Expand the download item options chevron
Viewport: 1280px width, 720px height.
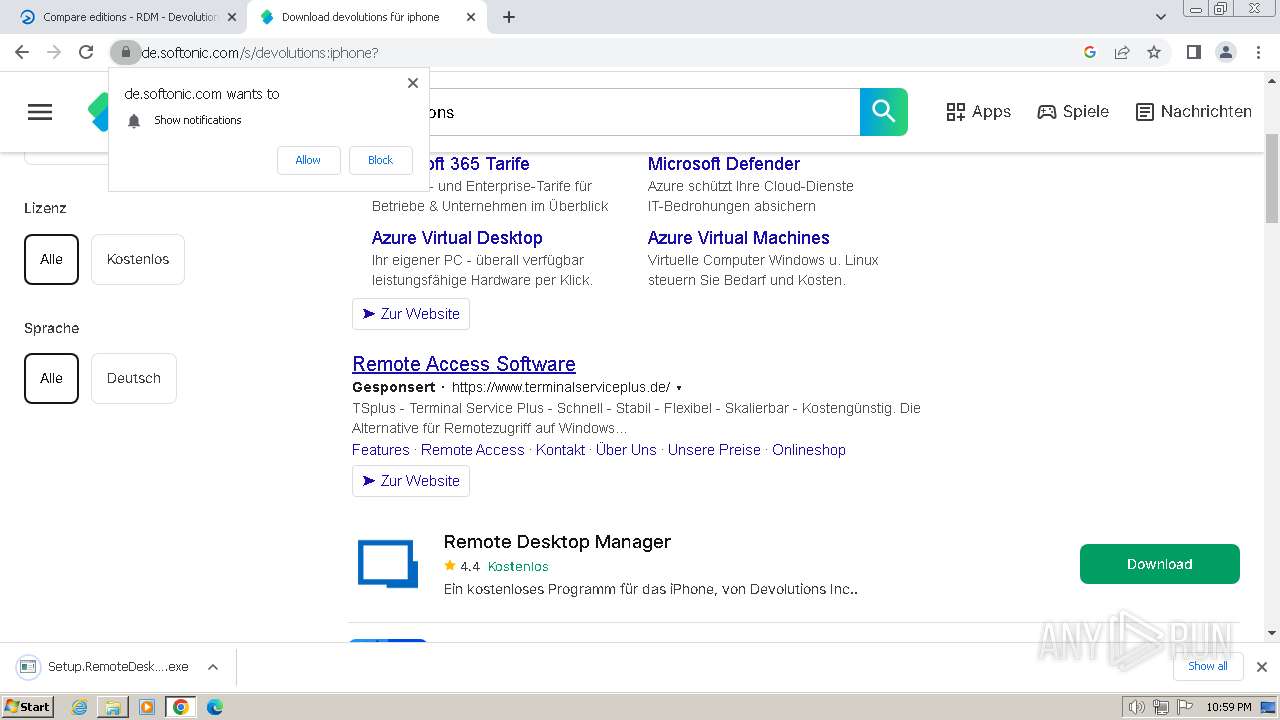click(x=212, y=667)
